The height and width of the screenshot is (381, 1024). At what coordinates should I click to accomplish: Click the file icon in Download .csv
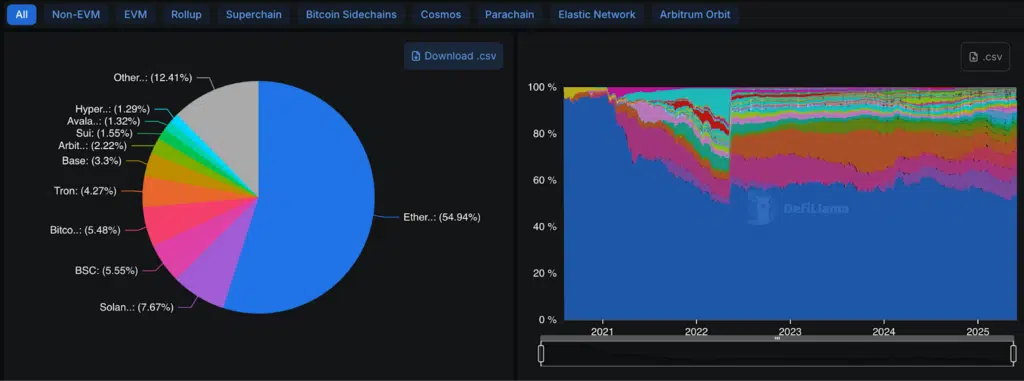pyautogui.click(x=415, y=56)
